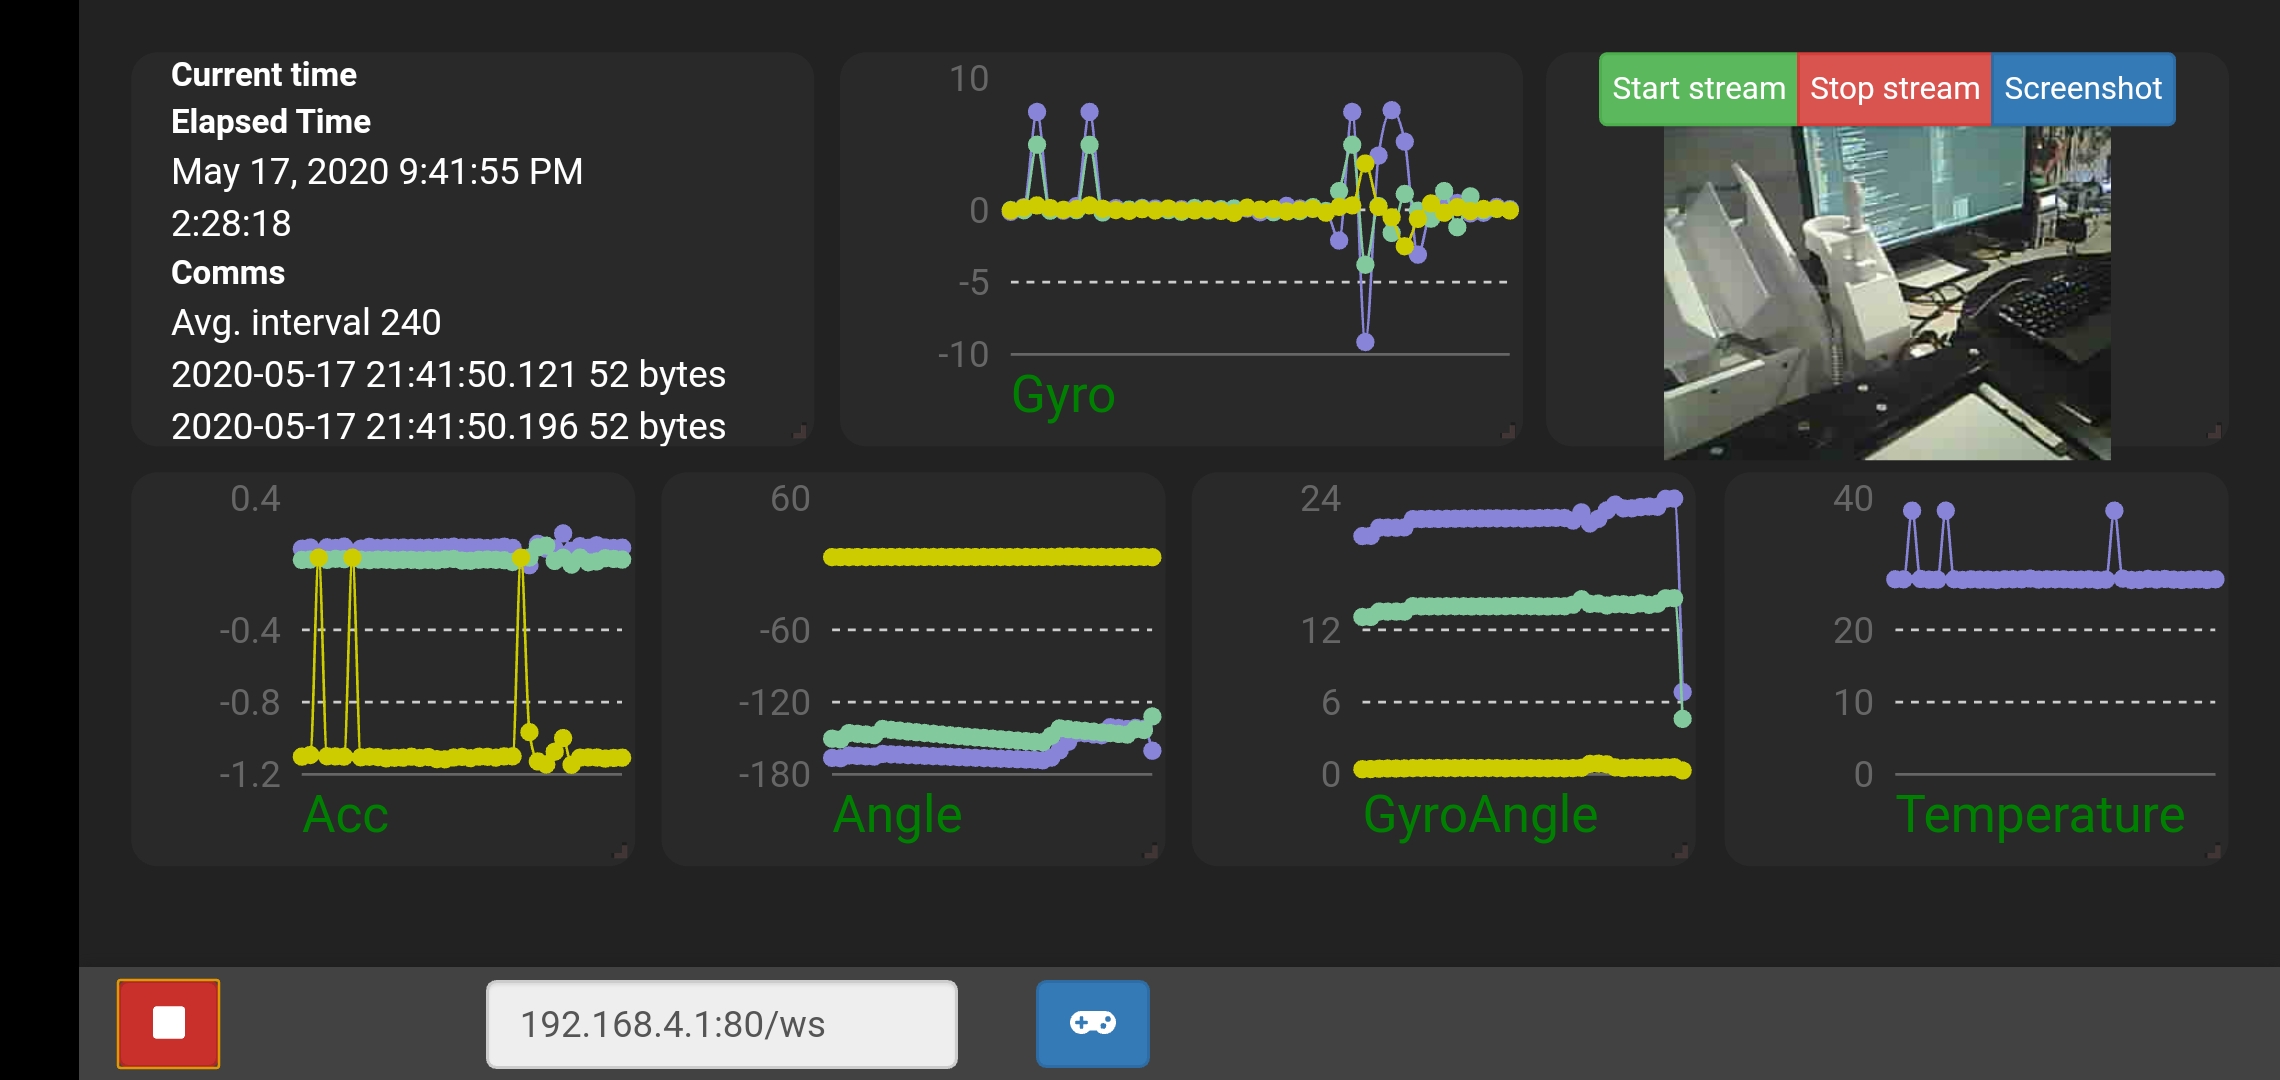Click the Angle chart title

click(x=897, y=815)
